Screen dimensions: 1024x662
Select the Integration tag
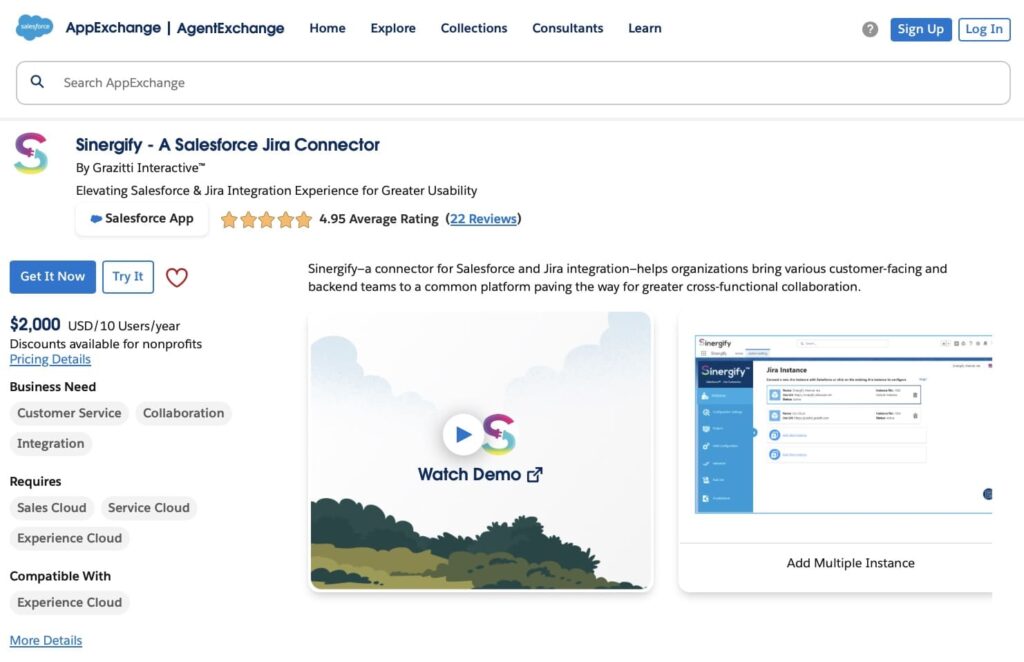click(50, 444)
